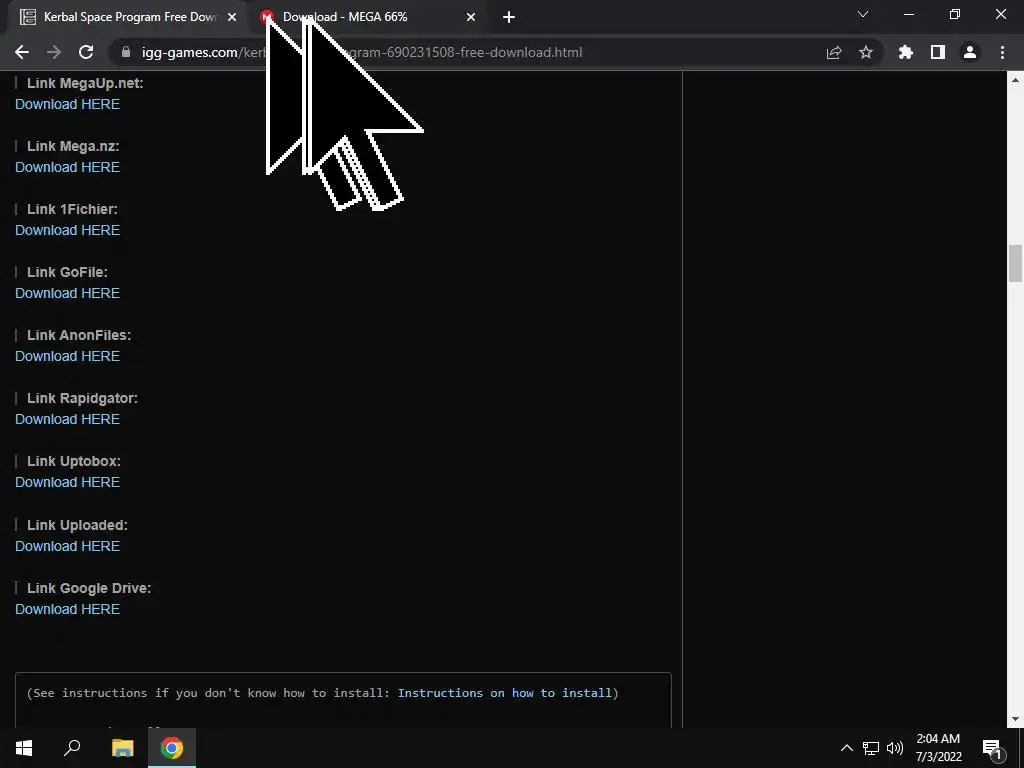Click the Link MegaUp.net: label

[x=85, y=83]
